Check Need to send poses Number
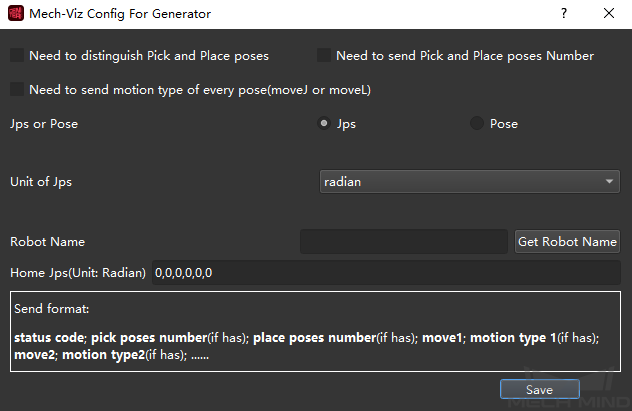 (x=324, y=56)
